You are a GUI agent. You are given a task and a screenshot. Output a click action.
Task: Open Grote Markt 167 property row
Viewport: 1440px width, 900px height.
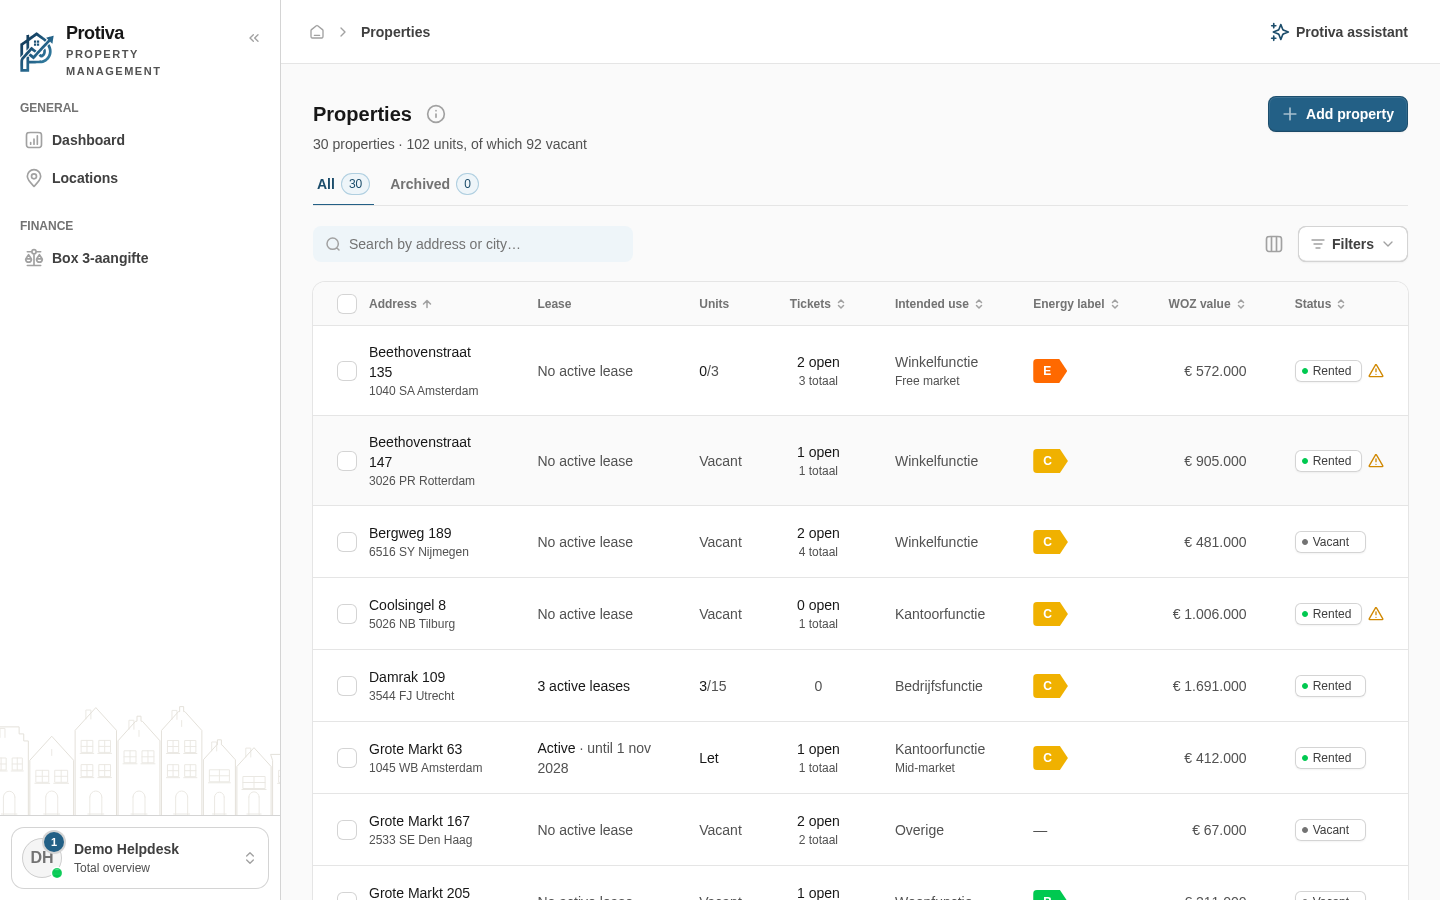860,830
